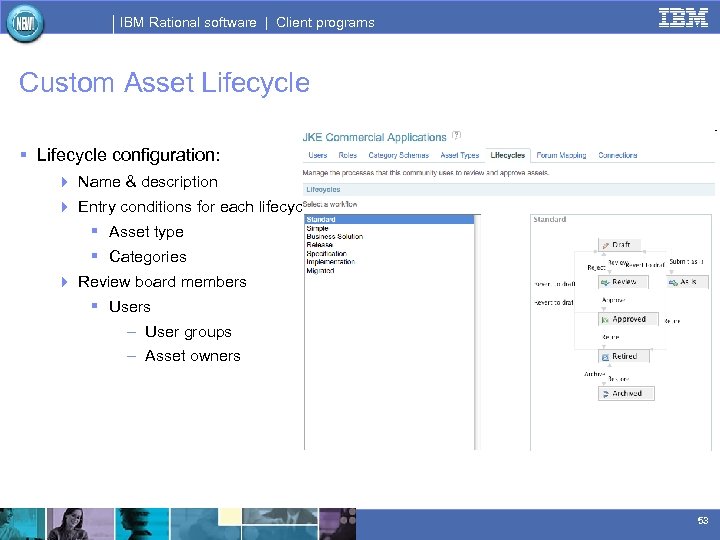The image size is (720, 540).
Task: Click the 'Select a workflow' label
Action: pos(330,204)
